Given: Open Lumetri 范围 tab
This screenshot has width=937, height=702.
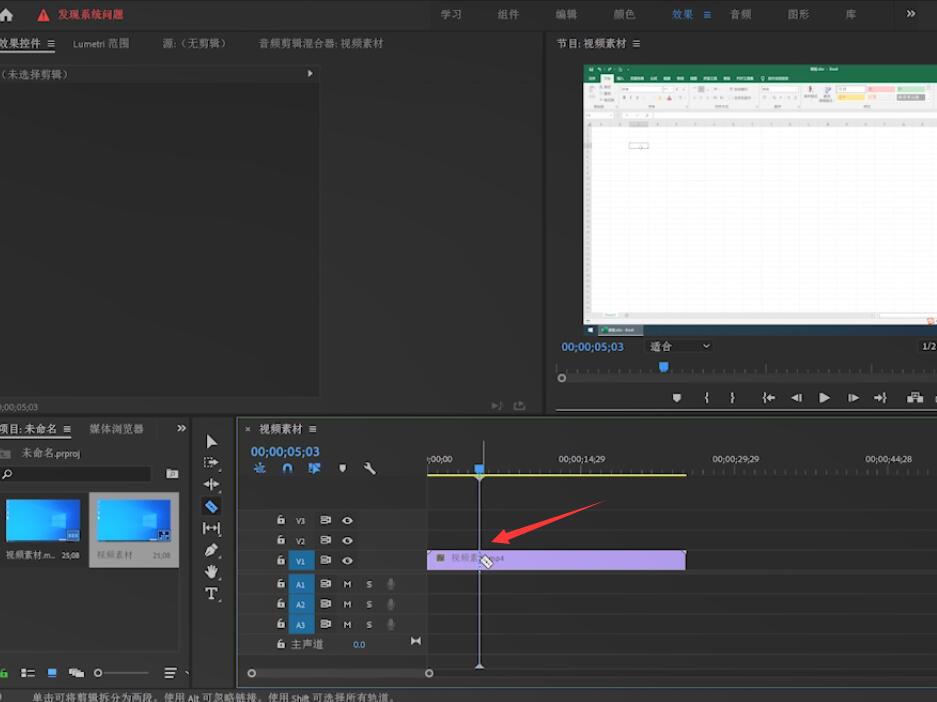Looking at the screenshot, I should 101,44.
